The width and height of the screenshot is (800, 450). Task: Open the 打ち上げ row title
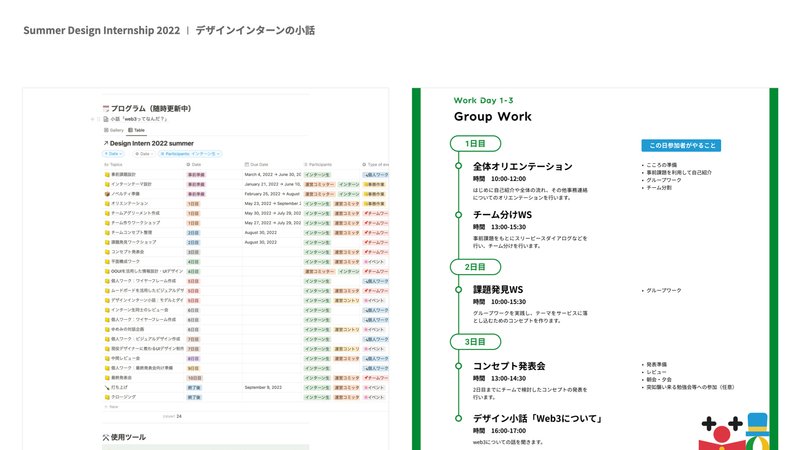tap(119, 388)
